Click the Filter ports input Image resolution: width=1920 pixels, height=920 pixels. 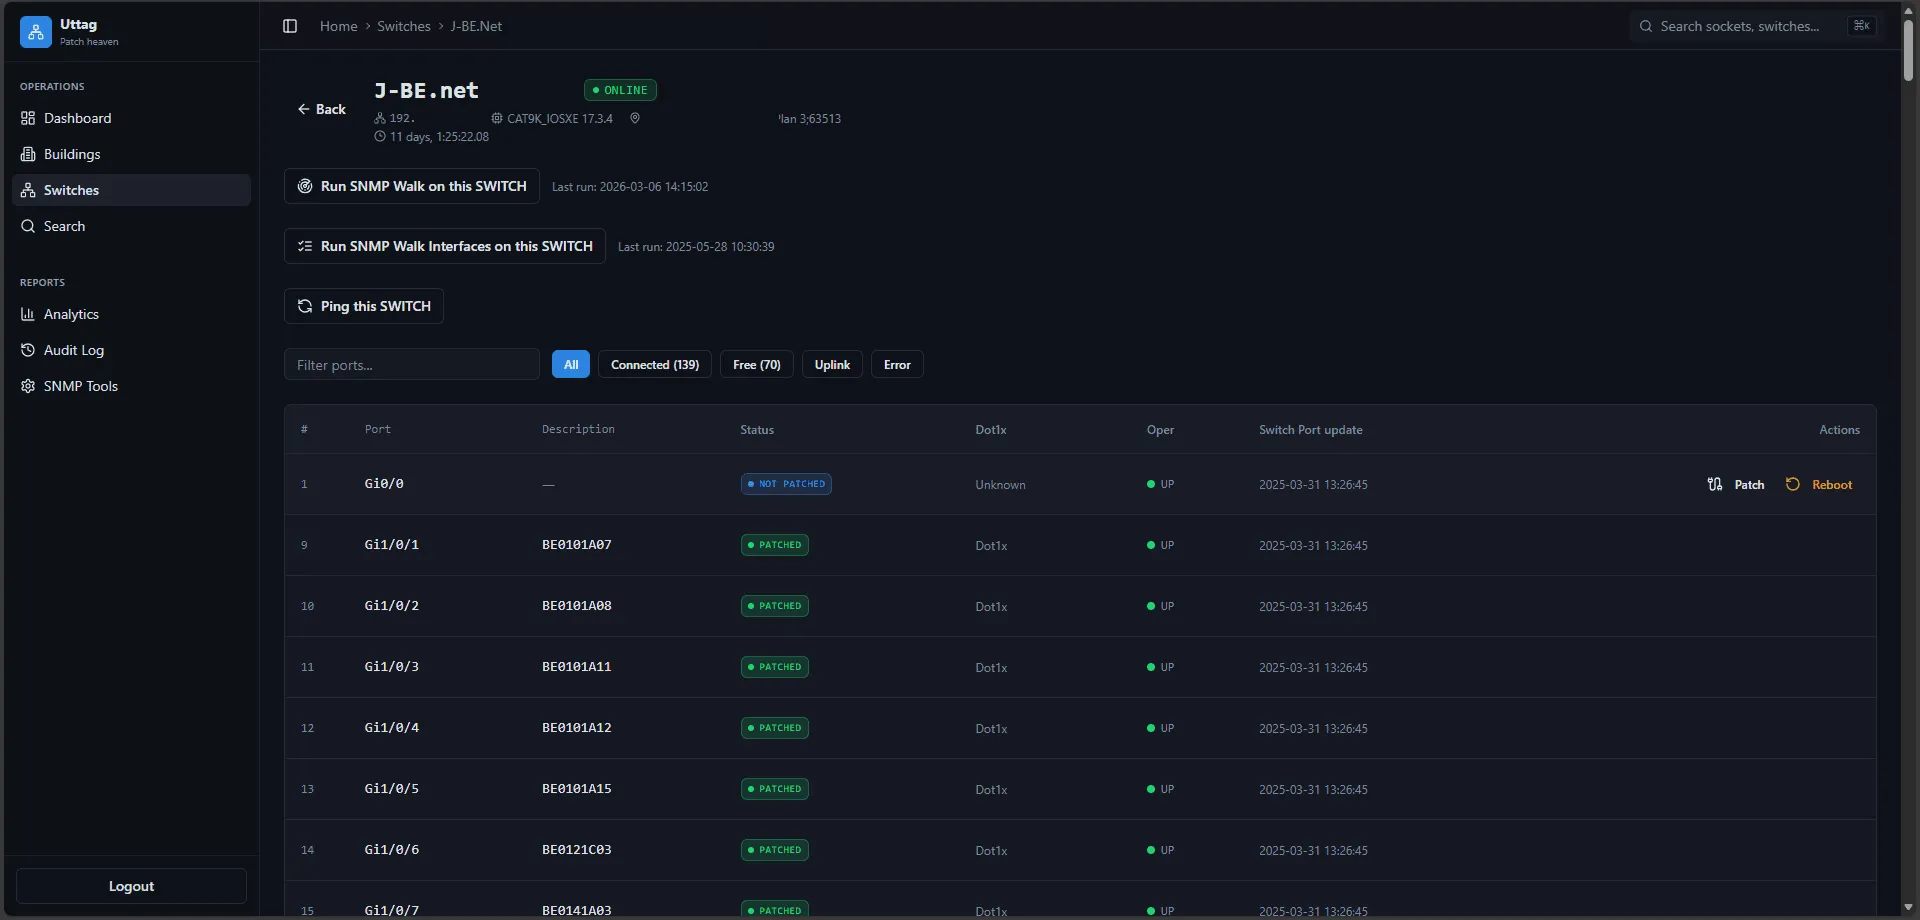coord(412,364)
